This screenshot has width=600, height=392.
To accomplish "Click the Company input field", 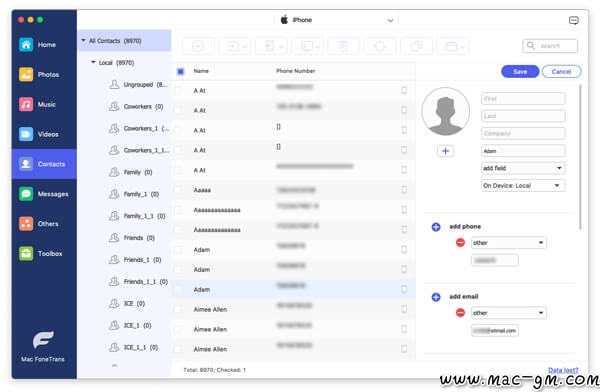I will point(523,134).
